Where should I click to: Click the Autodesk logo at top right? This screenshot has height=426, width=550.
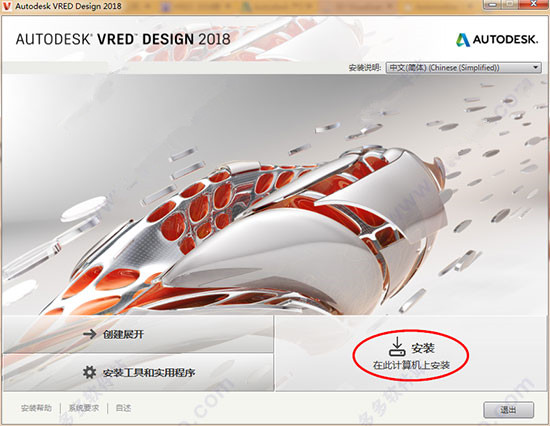coord(497,40)
